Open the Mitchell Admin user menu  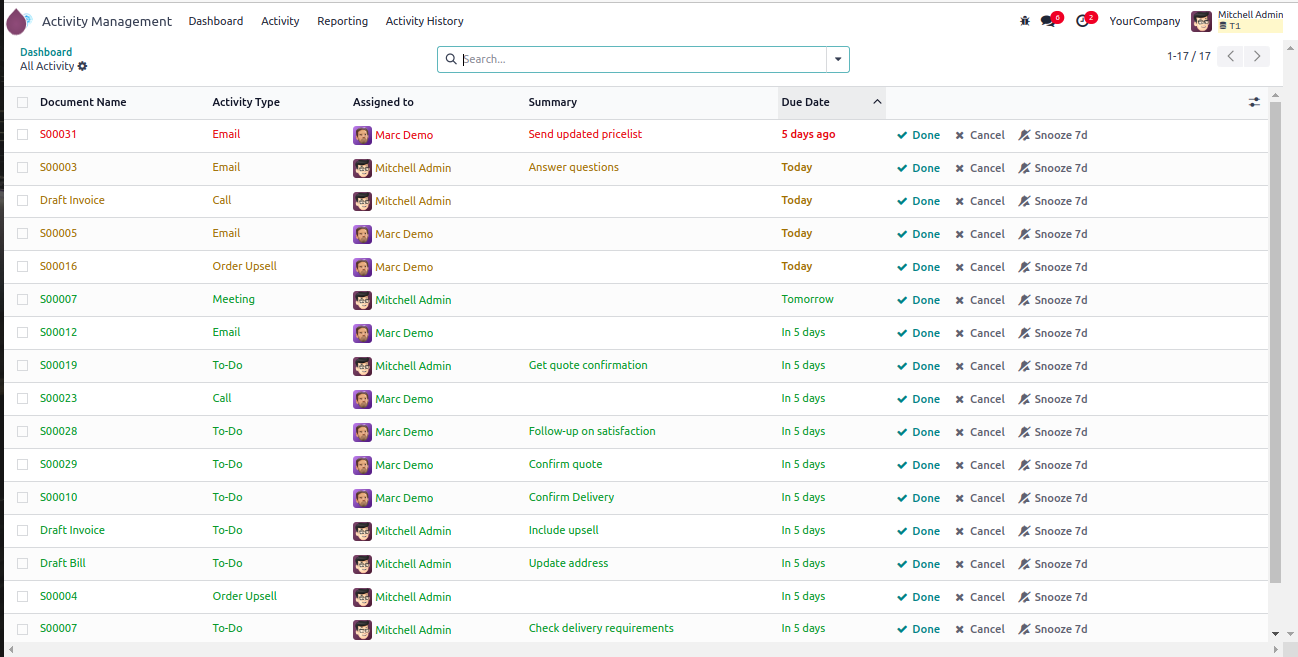[x=1236, y=21]
